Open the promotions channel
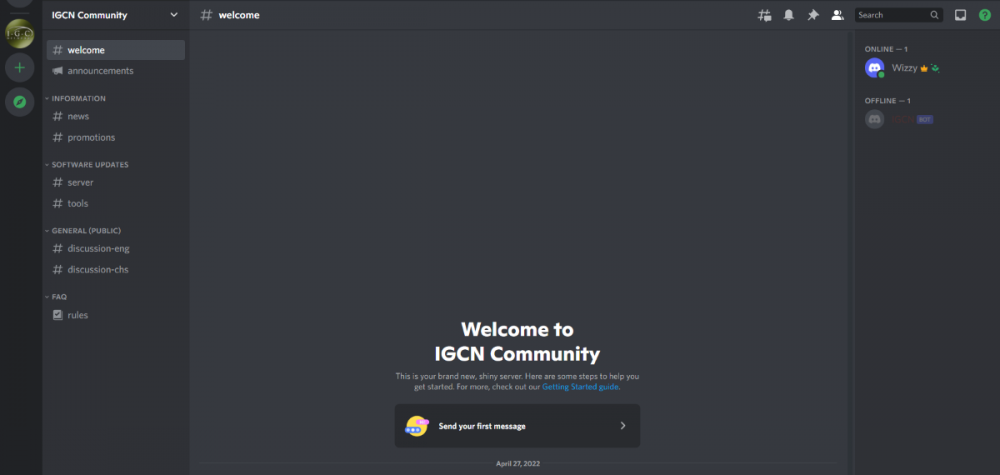 pos(116,138)
